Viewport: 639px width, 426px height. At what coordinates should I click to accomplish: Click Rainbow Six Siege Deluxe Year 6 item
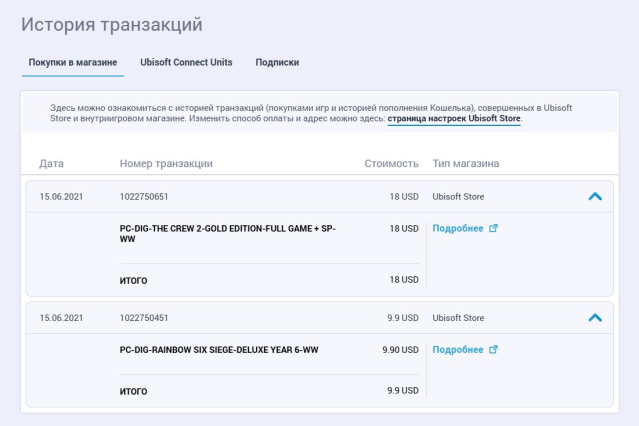coord(219,350)
